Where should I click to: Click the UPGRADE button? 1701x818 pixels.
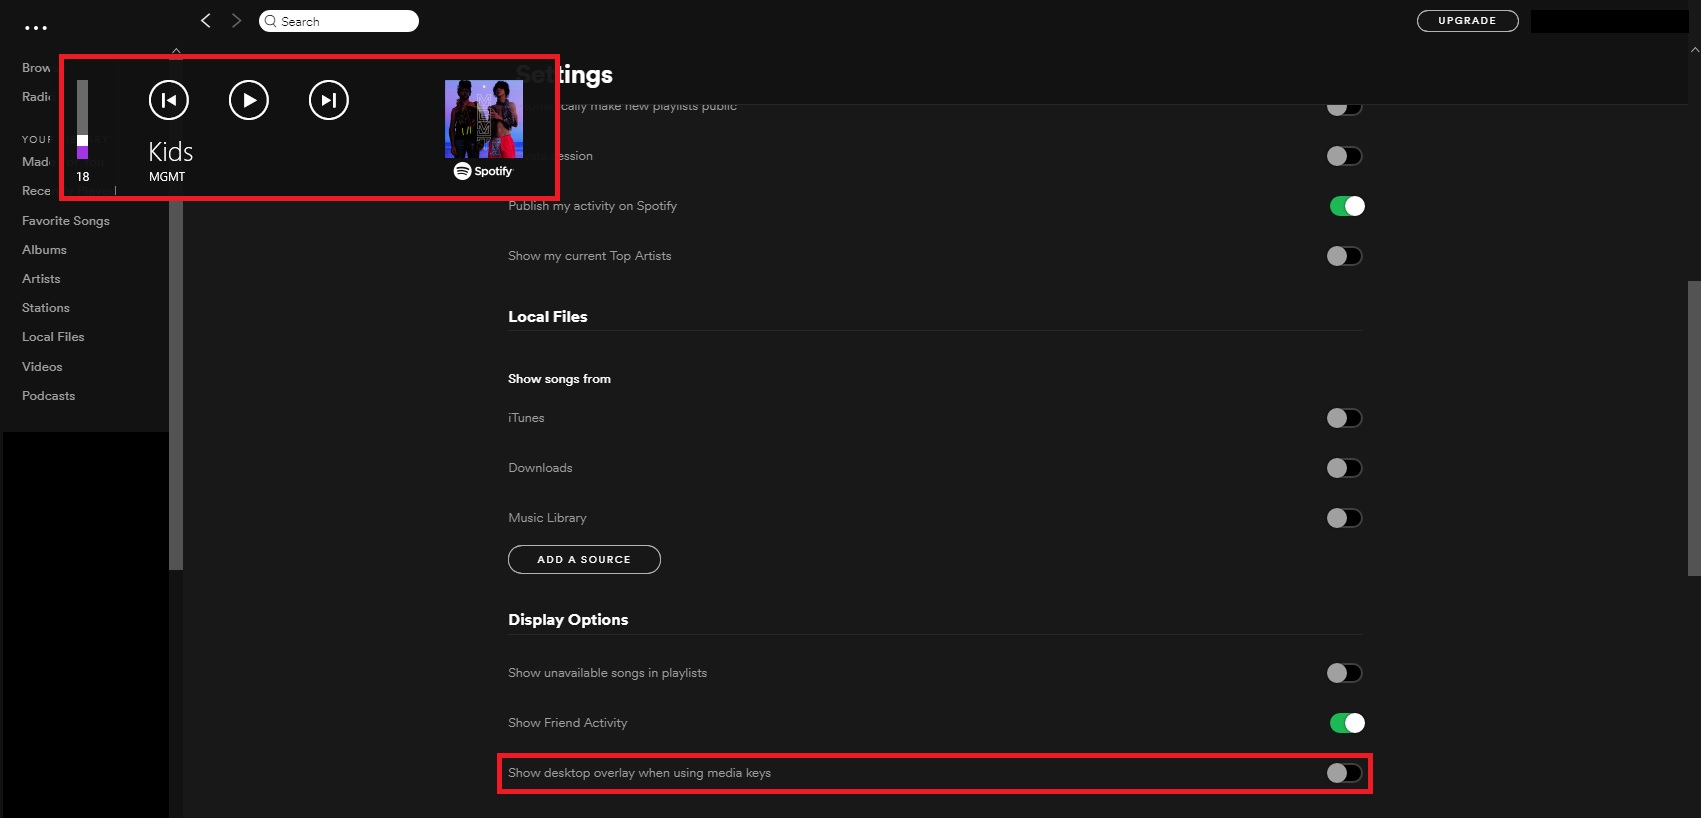(x=1467, y=21)
